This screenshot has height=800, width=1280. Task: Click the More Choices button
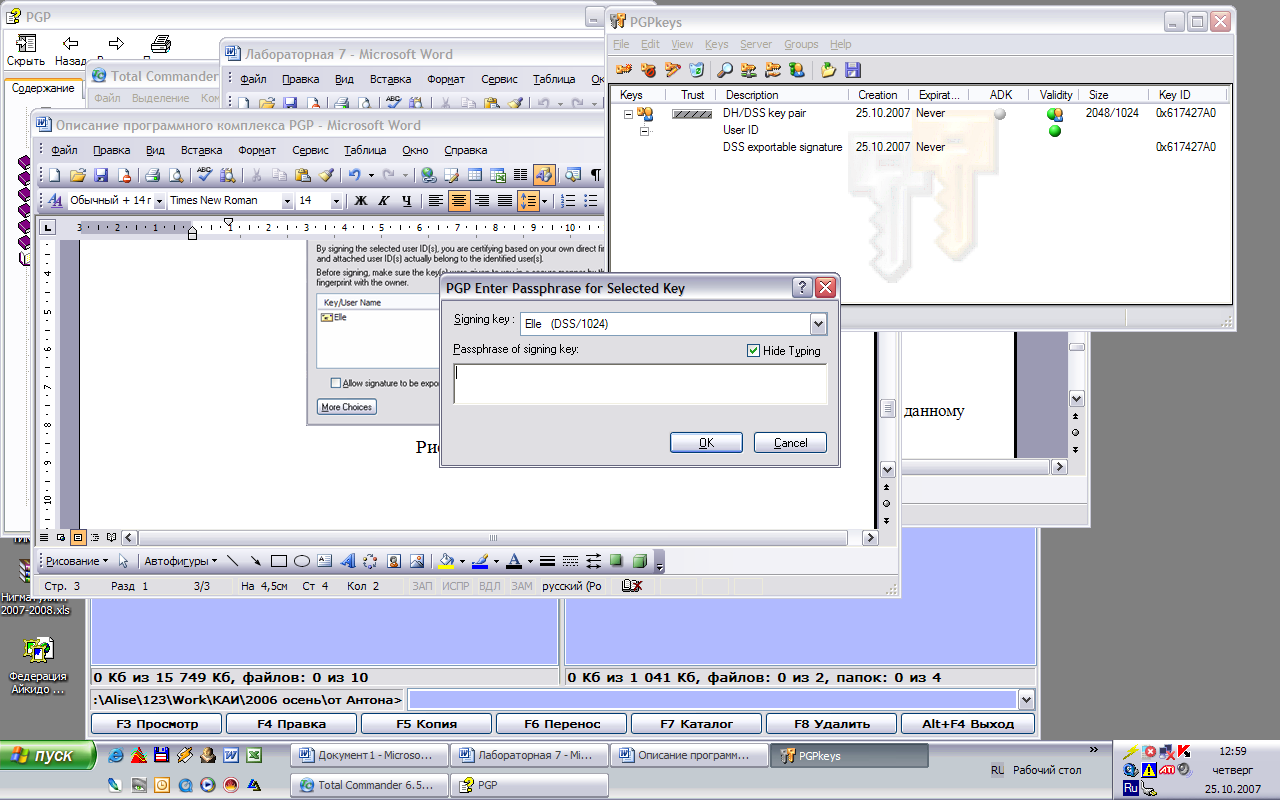tap(347, 407)
